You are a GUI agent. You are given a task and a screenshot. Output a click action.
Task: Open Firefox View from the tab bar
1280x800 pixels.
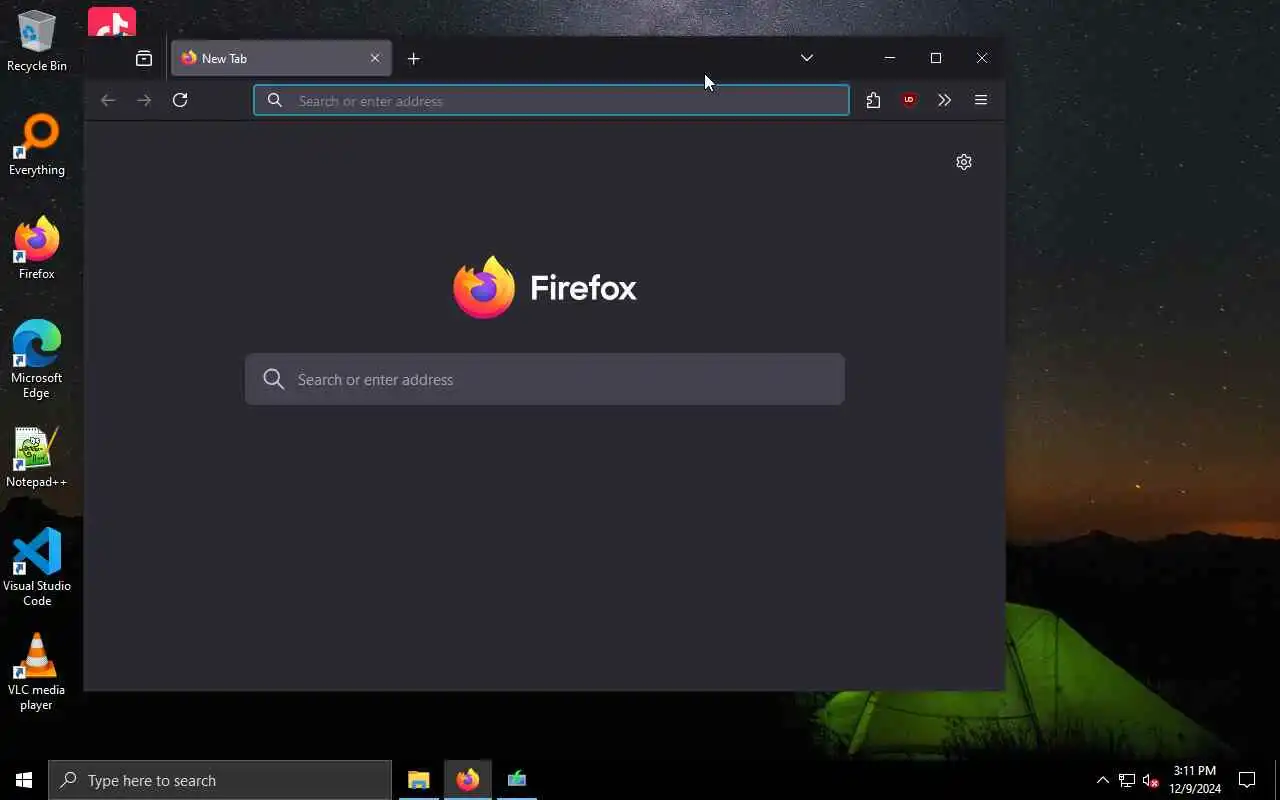[144, 59]
